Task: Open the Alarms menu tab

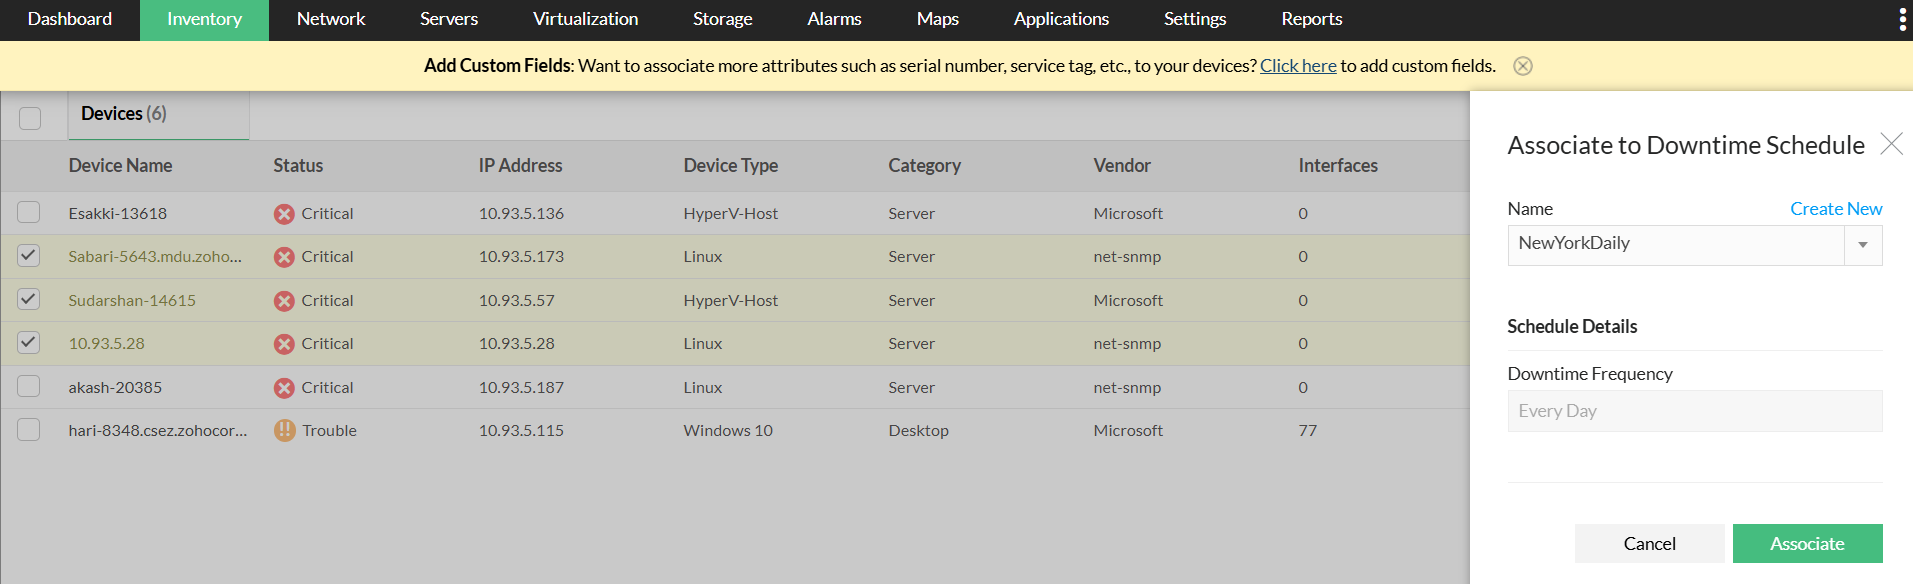Action: pyautogui.click(x=834, y=19)
